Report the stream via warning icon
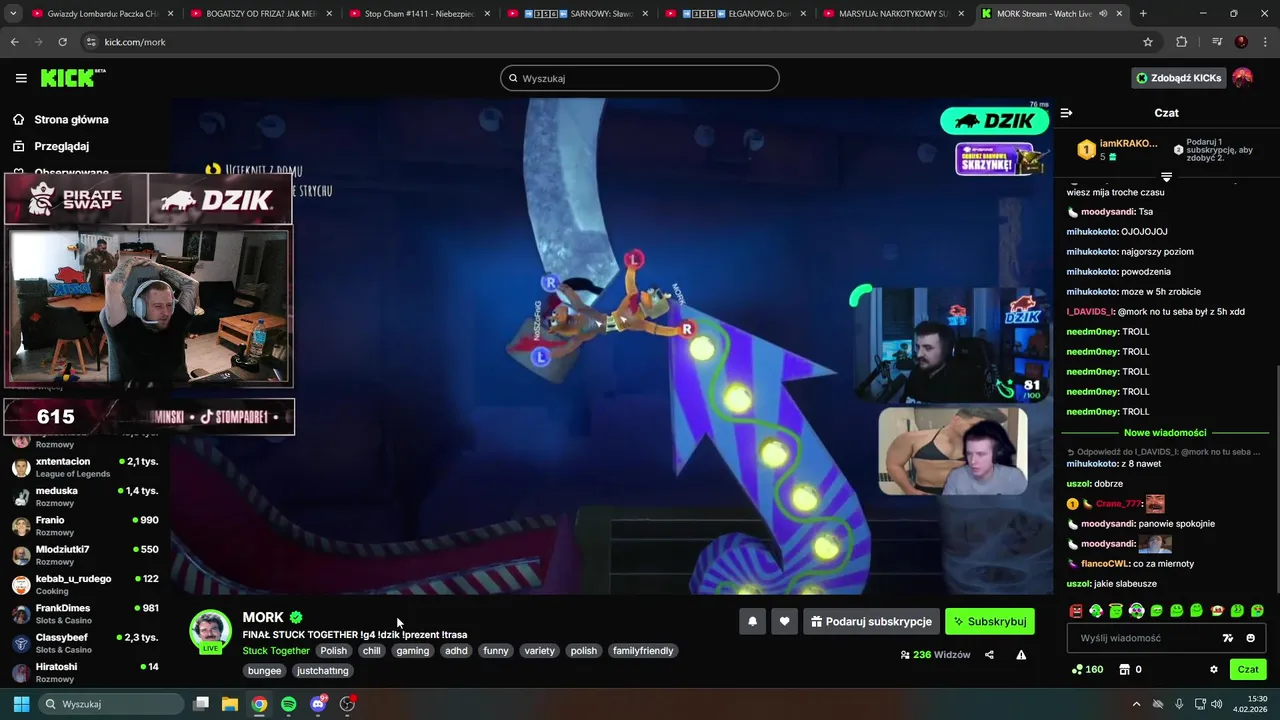This screenshot has width=1280, height=720. (1021, 655)
